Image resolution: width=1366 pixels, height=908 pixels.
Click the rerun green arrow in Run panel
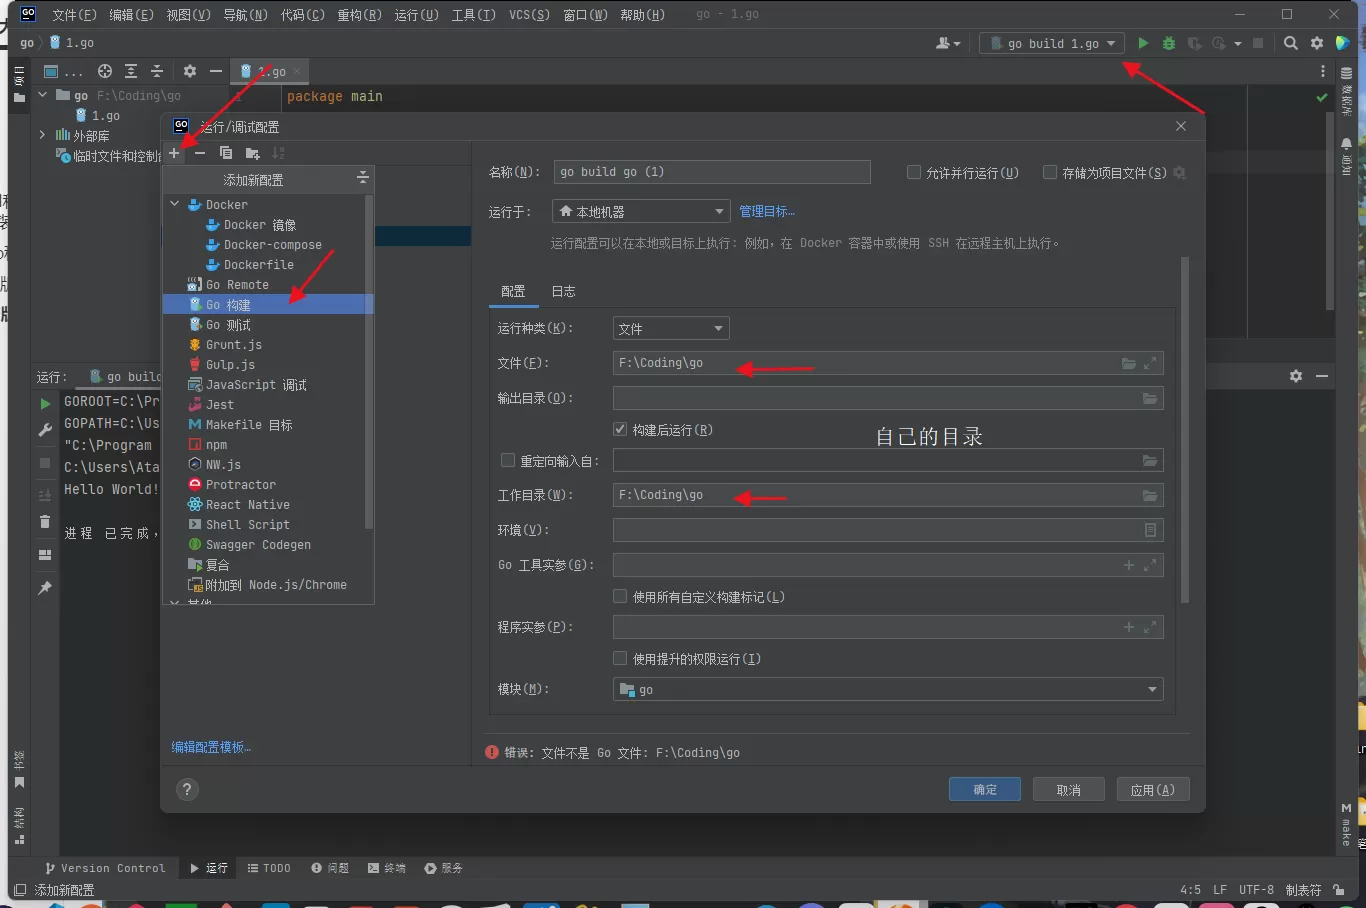coord(45,404)
